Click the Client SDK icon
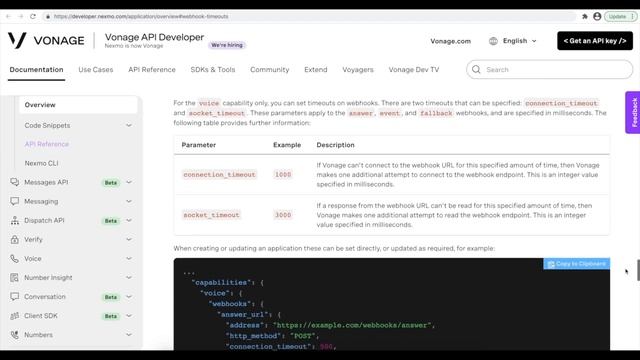640x360 pixels. pyautogui.click(x=15, y=316)
